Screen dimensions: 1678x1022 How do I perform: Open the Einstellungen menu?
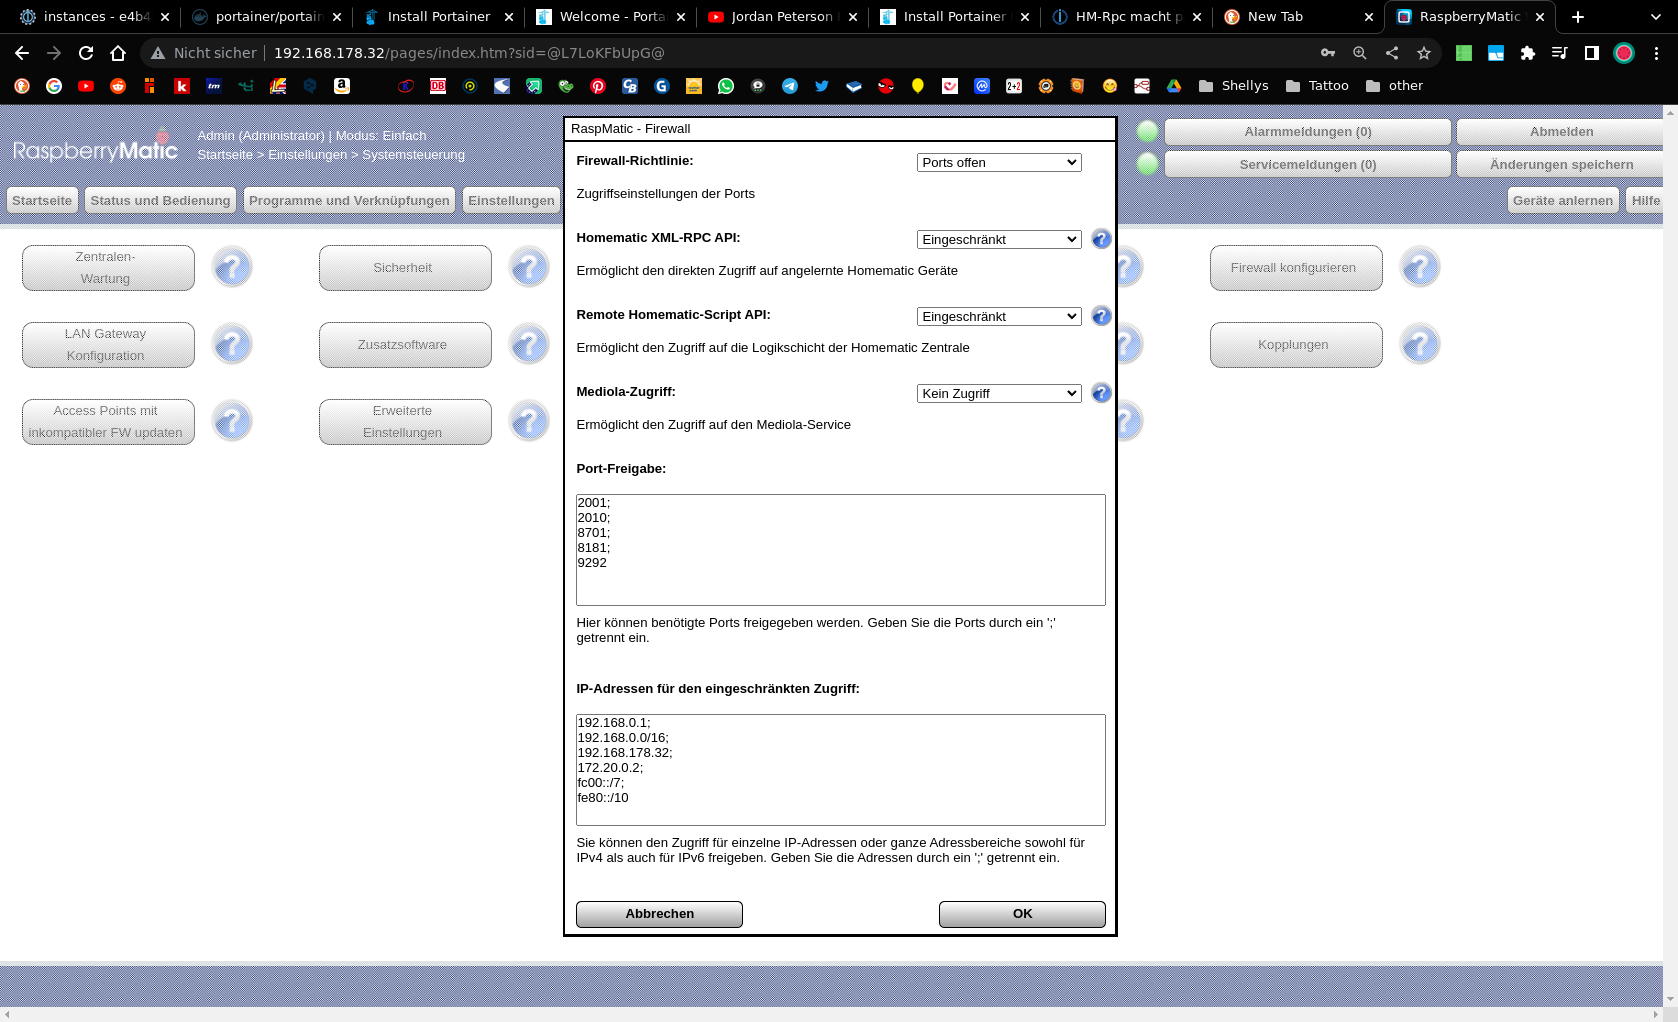(x=511, y=200)
